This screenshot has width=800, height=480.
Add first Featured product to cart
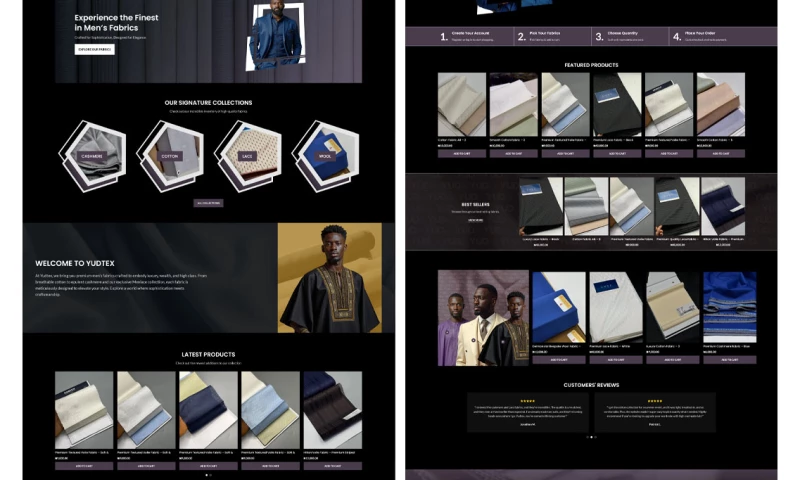tap(462, 154)
